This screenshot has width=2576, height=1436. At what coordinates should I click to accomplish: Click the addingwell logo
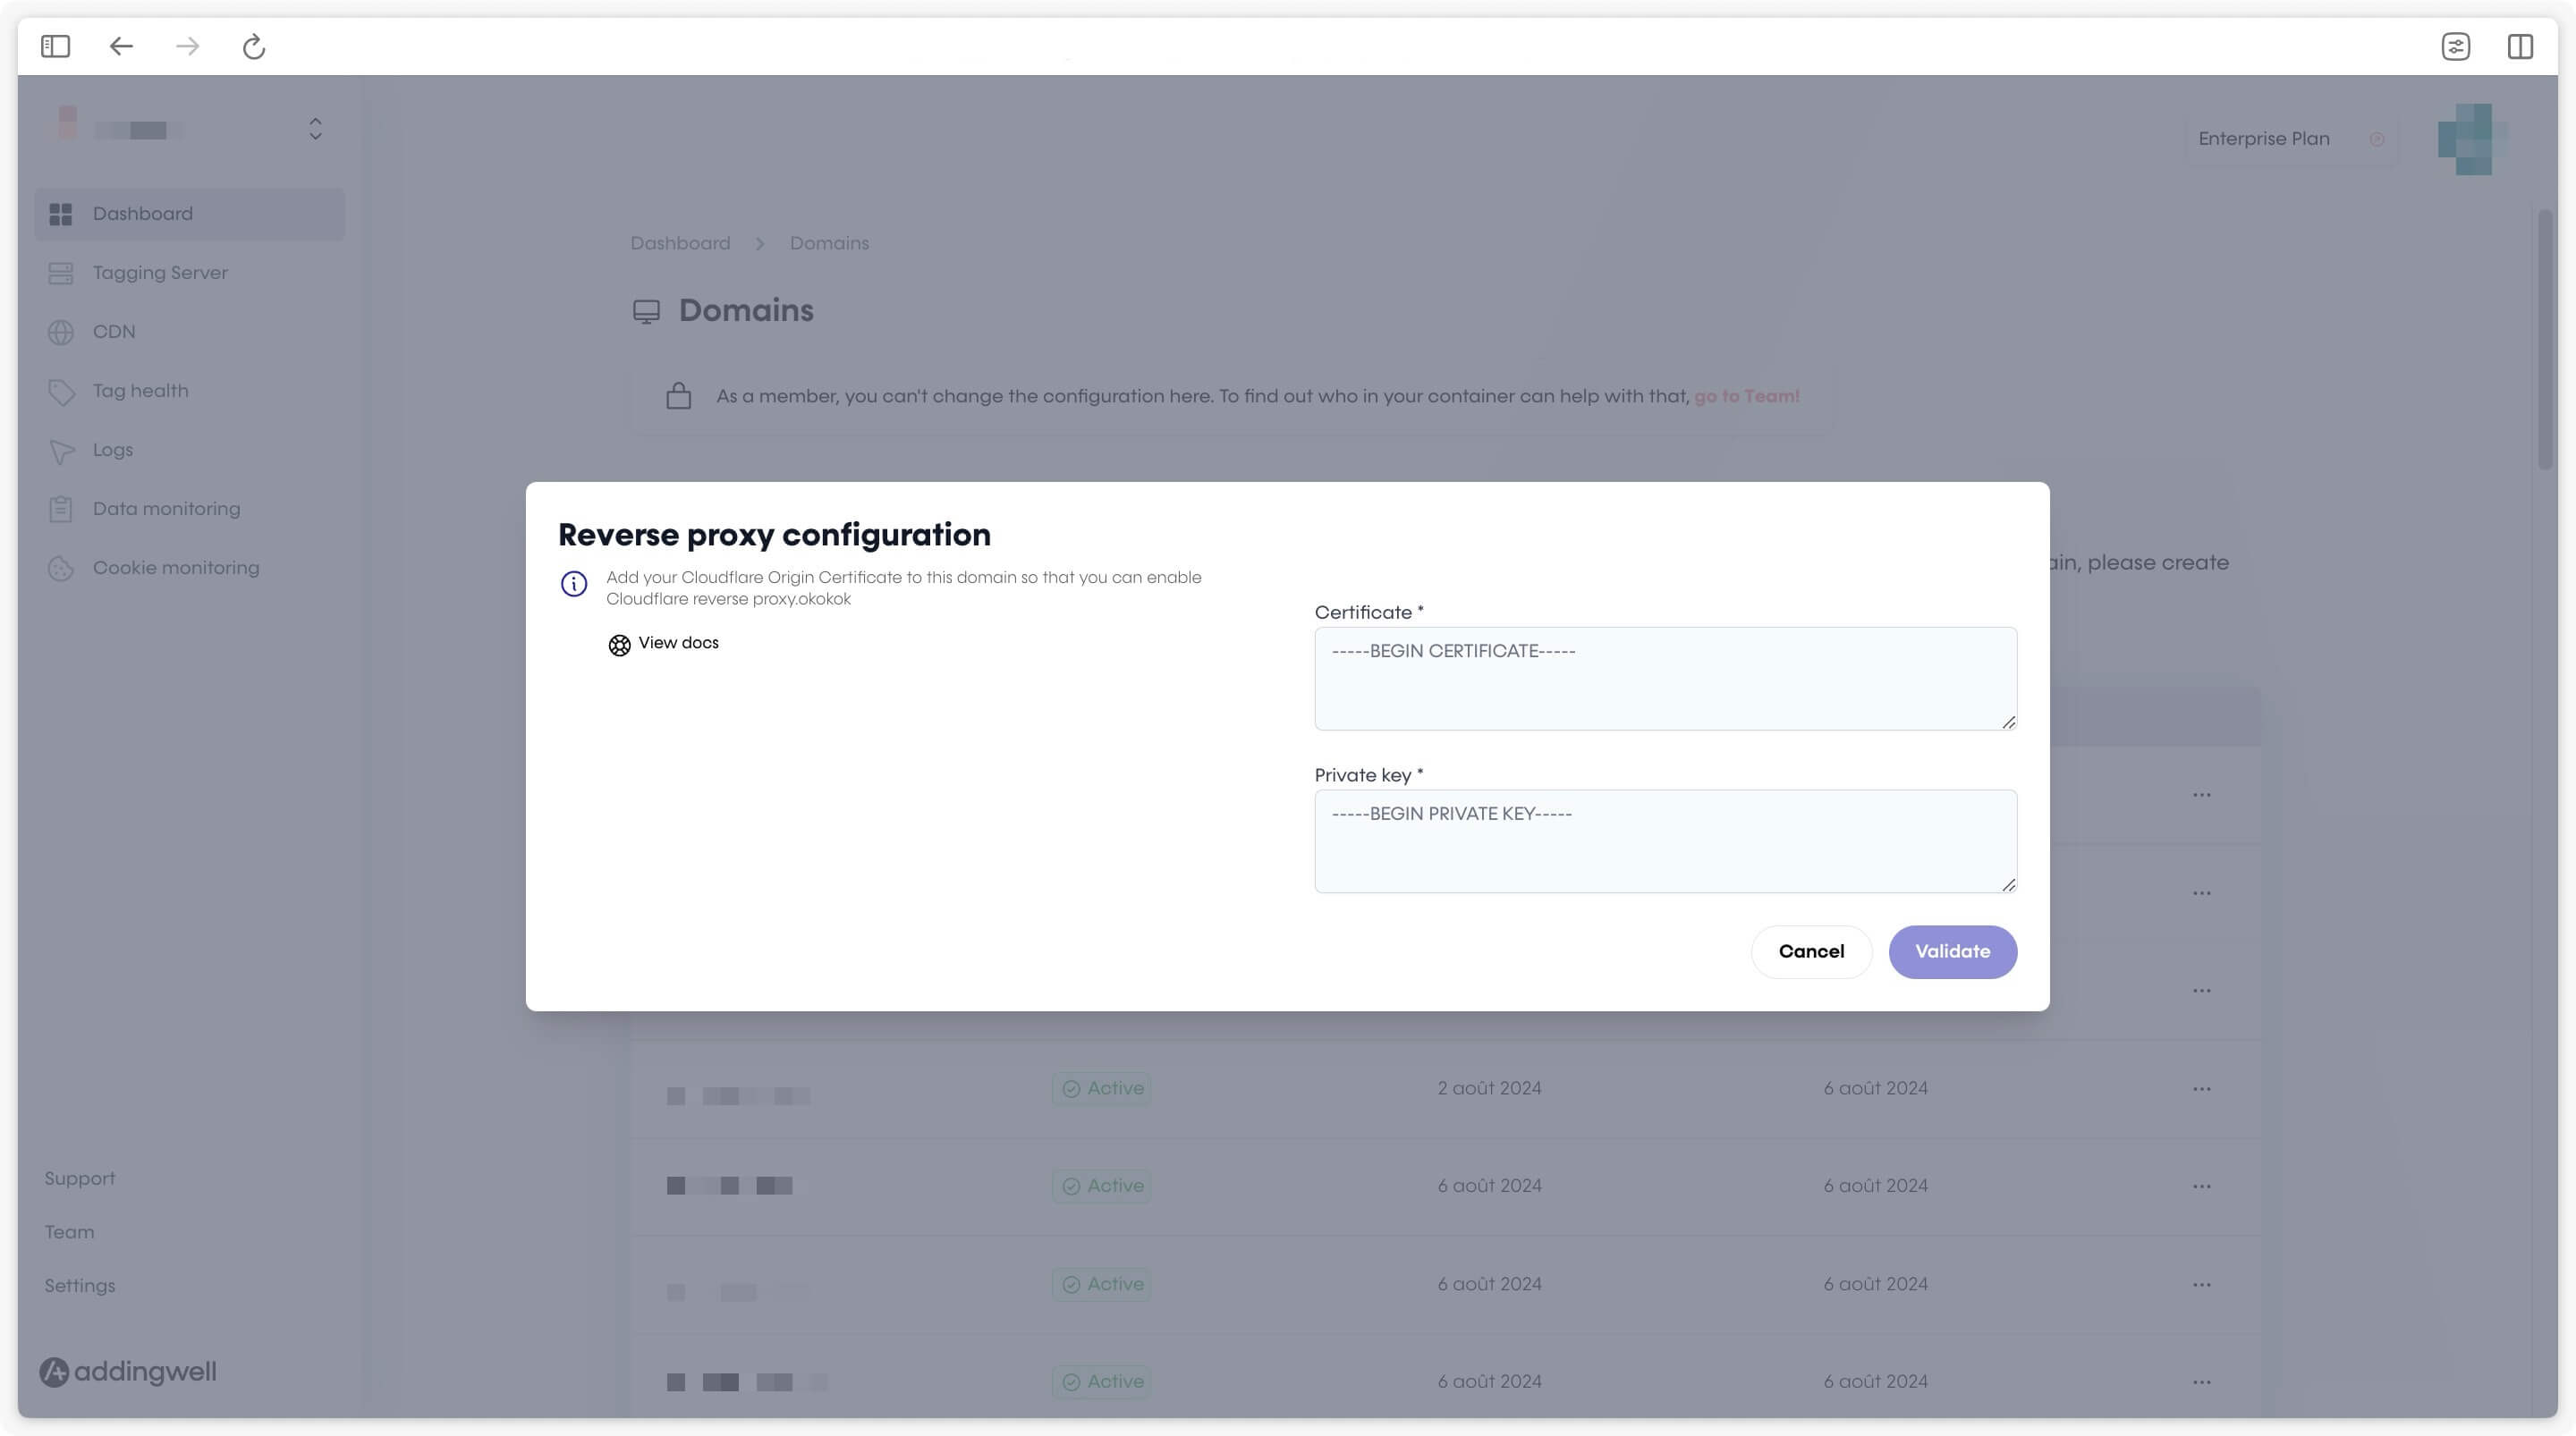(x=128, y=1372)
